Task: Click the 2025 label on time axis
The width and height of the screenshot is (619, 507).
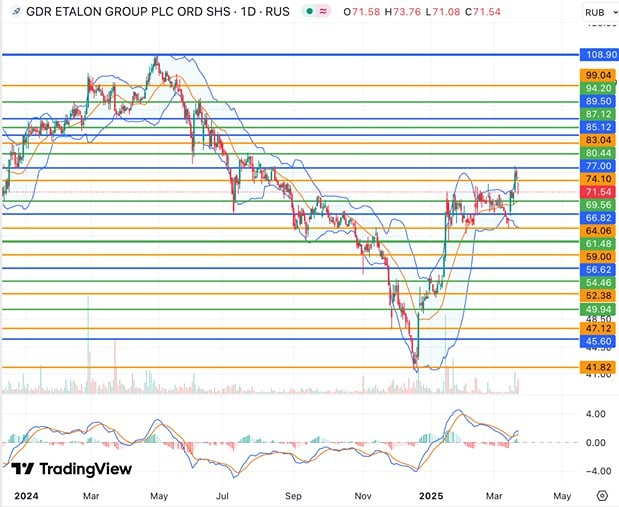Action: point(431,496)
